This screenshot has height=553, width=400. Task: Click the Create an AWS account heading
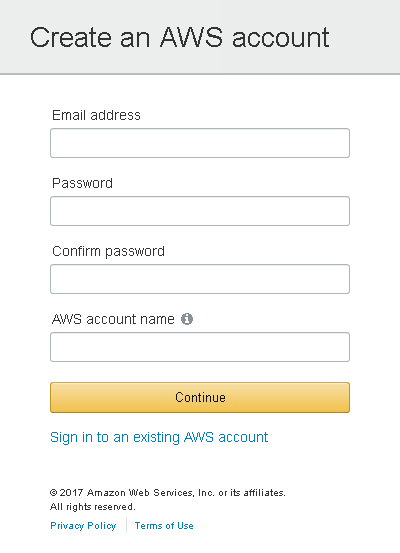tap(180, 37)
